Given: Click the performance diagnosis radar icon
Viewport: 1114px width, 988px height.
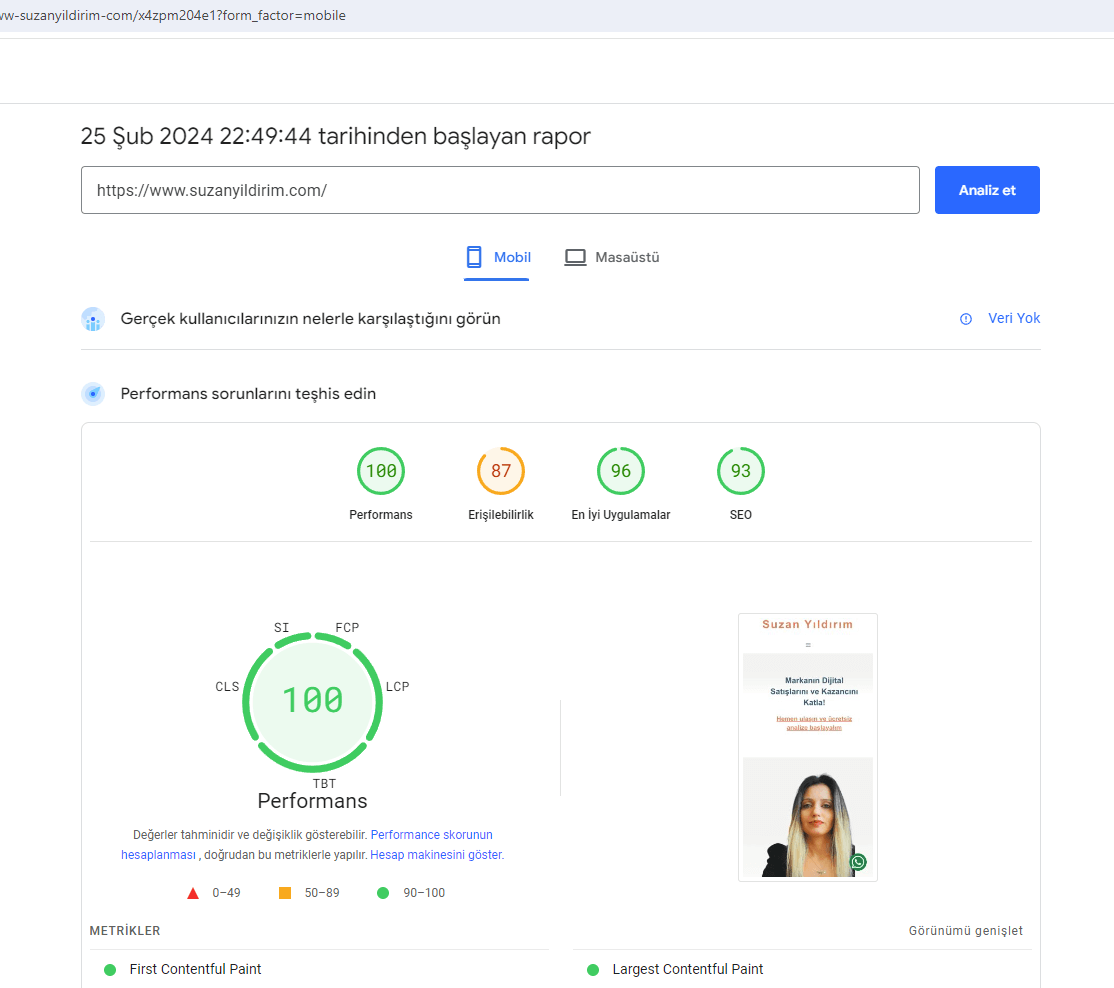Looking at the screenshot, I should coord(93,394).
